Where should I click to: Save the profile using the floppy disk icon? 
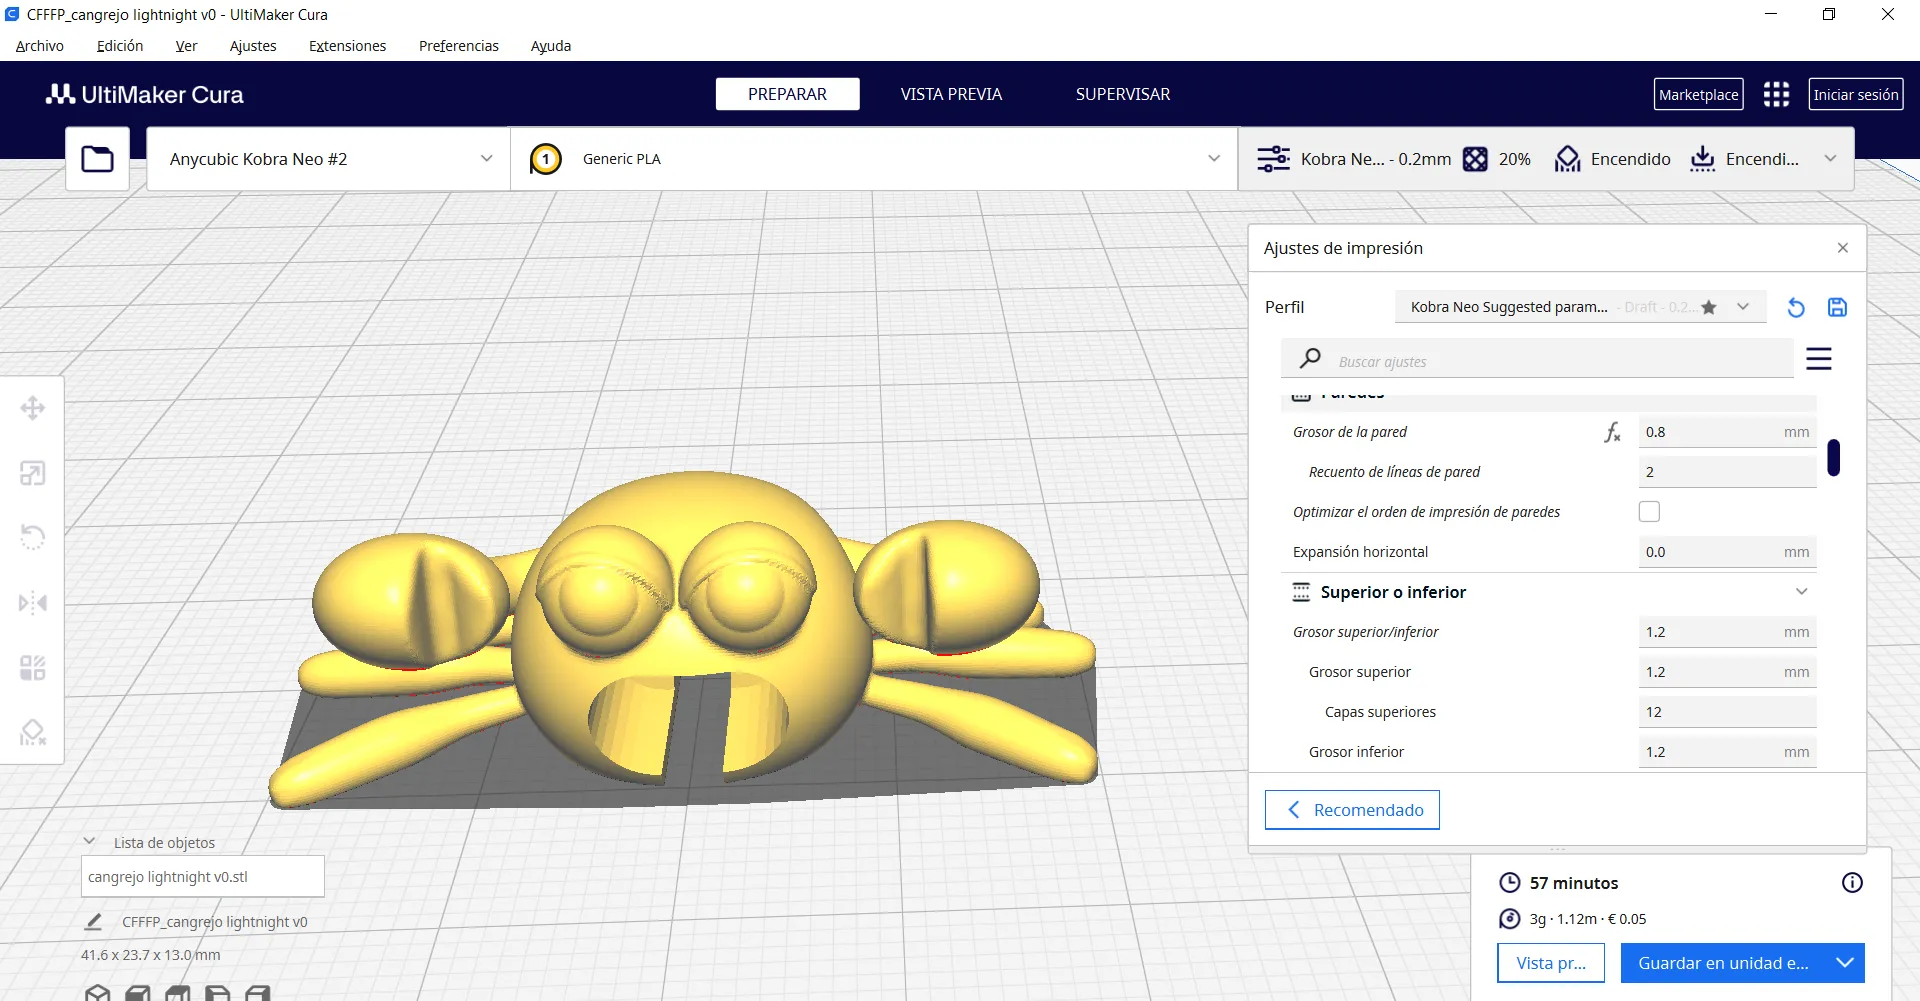coord(1837,308)
